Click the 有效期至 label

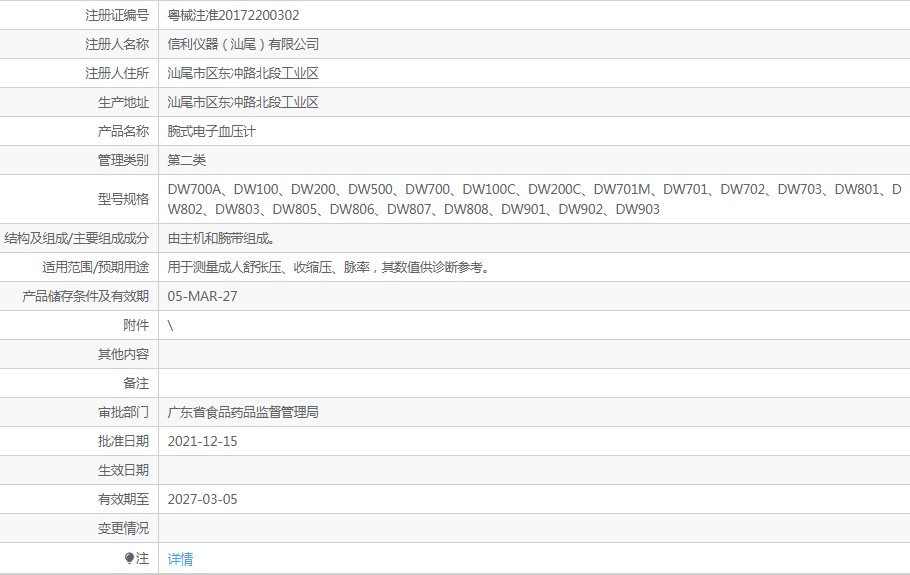[124, 499]
